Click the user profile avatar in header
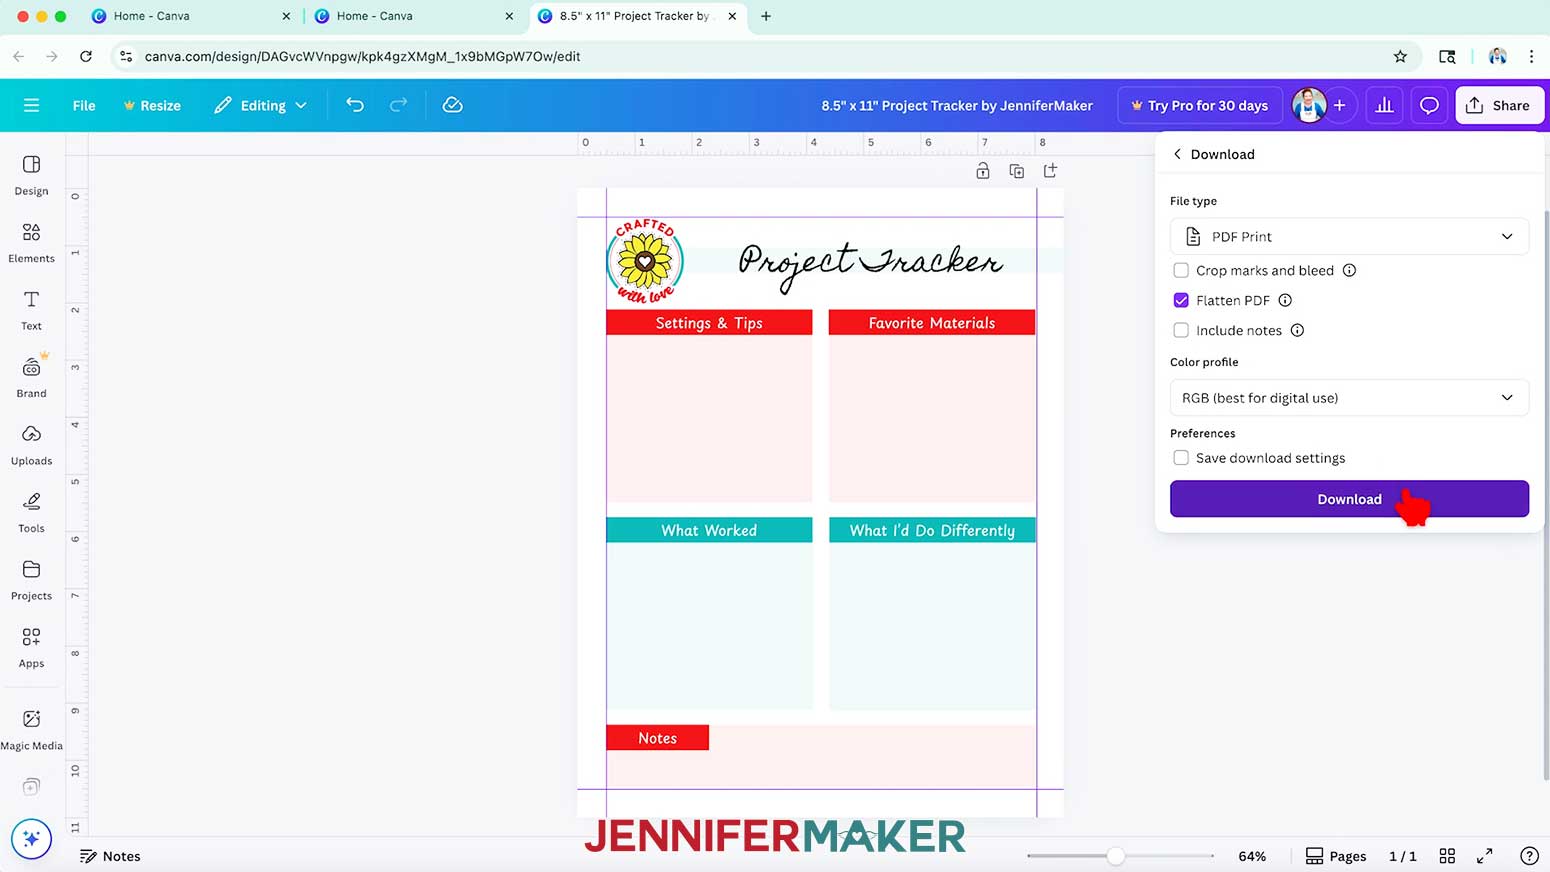This screenshot has height=872, width=1550. (x=1308, y=105)
